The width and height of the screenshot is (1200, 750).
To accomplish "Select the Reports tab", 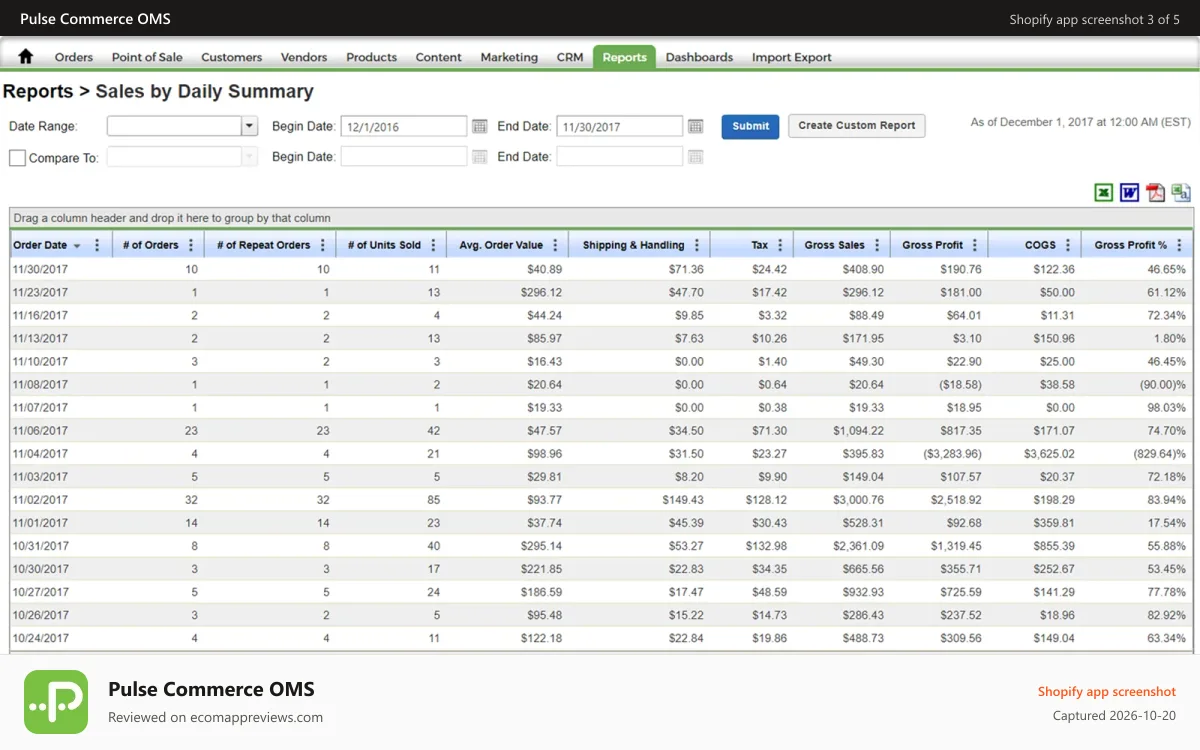I will [624, 57].
